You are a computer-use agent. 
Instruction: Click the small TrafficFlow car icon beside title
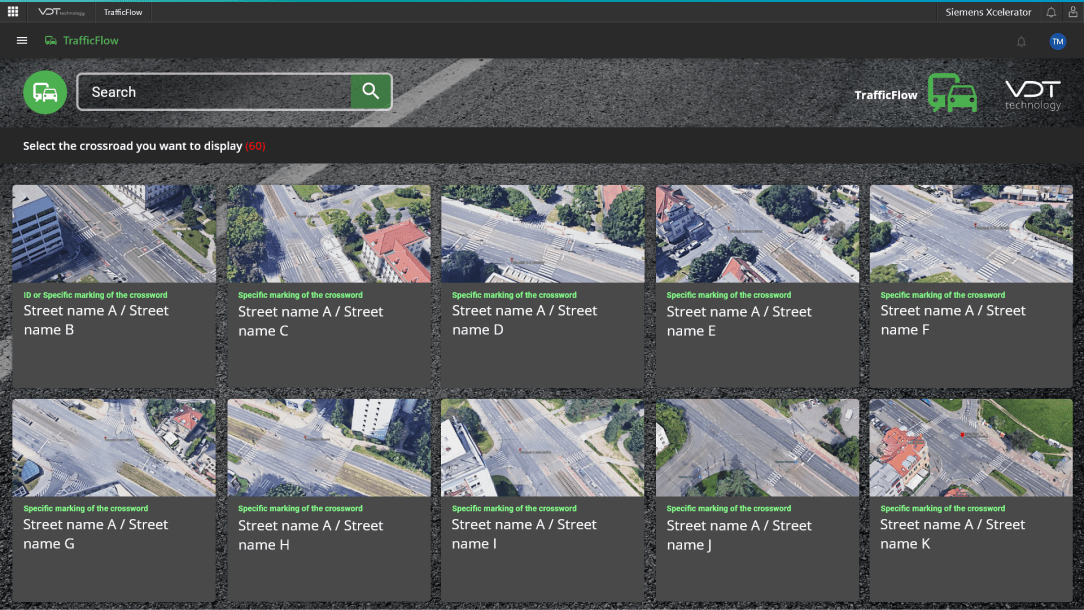tap(50, 41)
